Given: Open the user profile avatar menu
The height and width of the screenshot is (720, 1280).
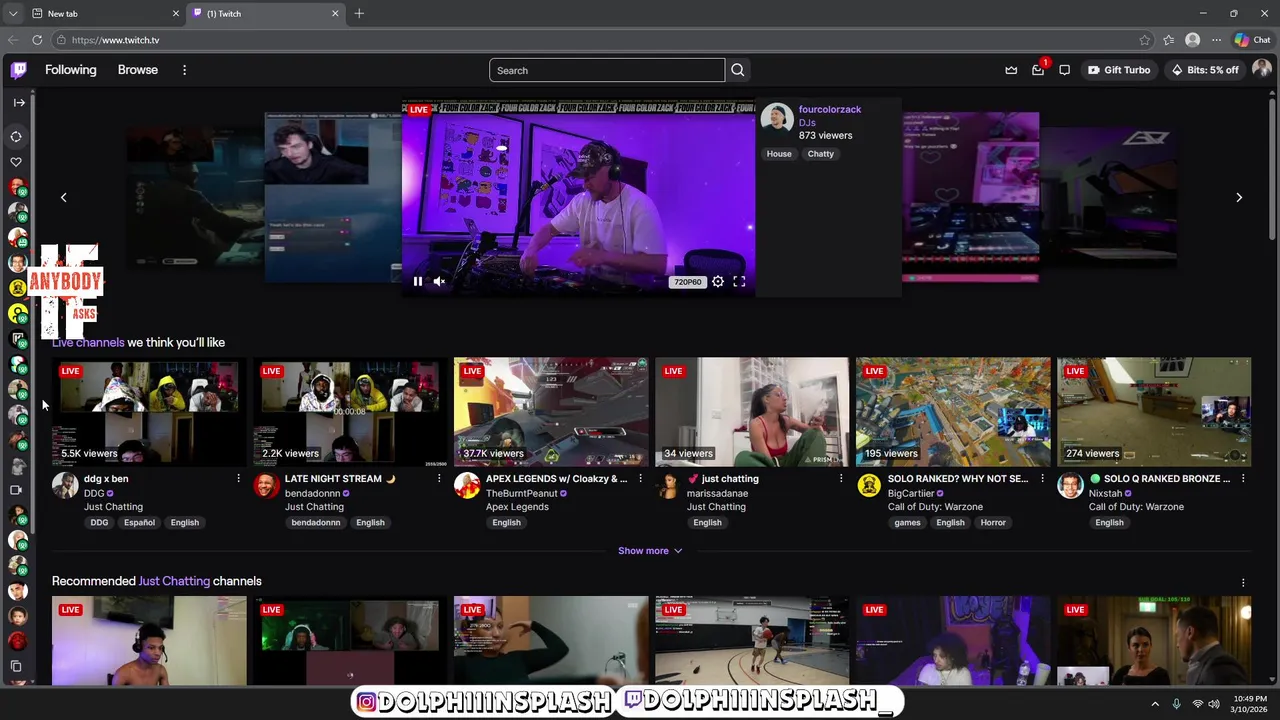Looking at the screenshot, I should pos(1261,70).
